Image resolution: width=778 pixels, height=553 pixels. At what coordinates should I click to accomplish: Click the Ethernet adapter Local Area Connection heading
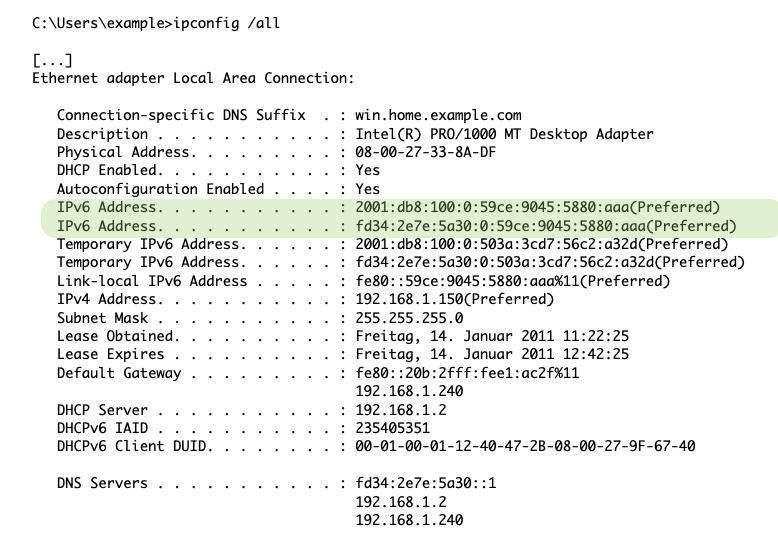tap(193, 77)
